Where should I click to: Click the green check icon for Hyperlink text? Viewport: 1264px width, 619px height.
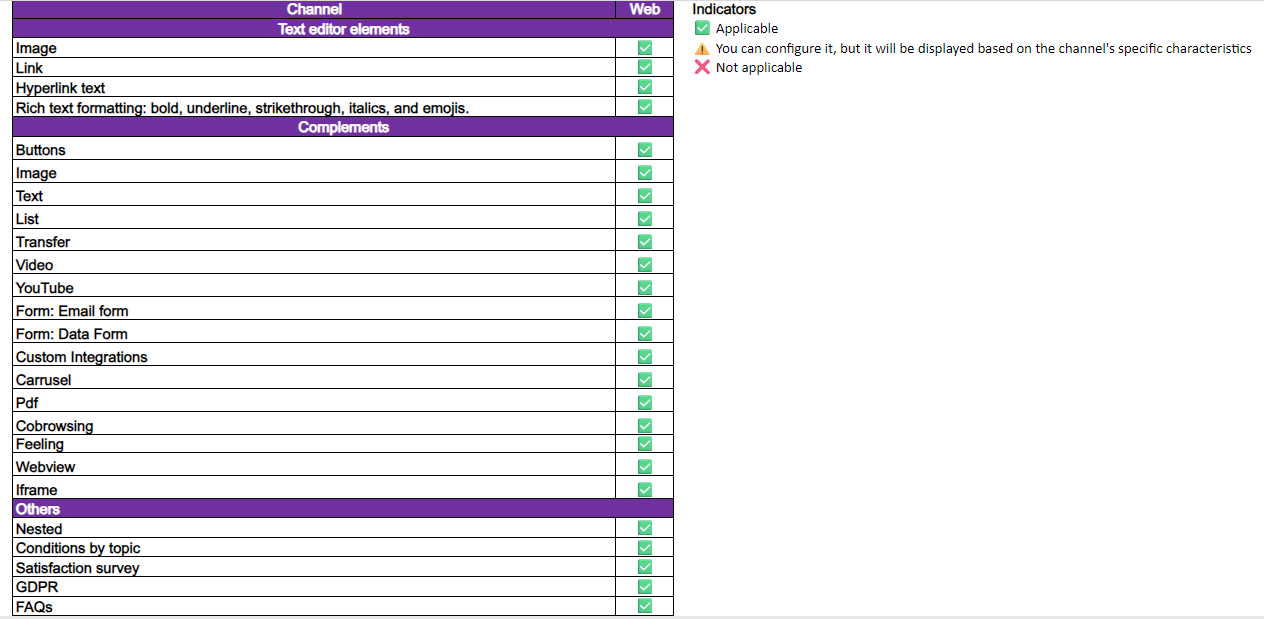coord(645,87)
